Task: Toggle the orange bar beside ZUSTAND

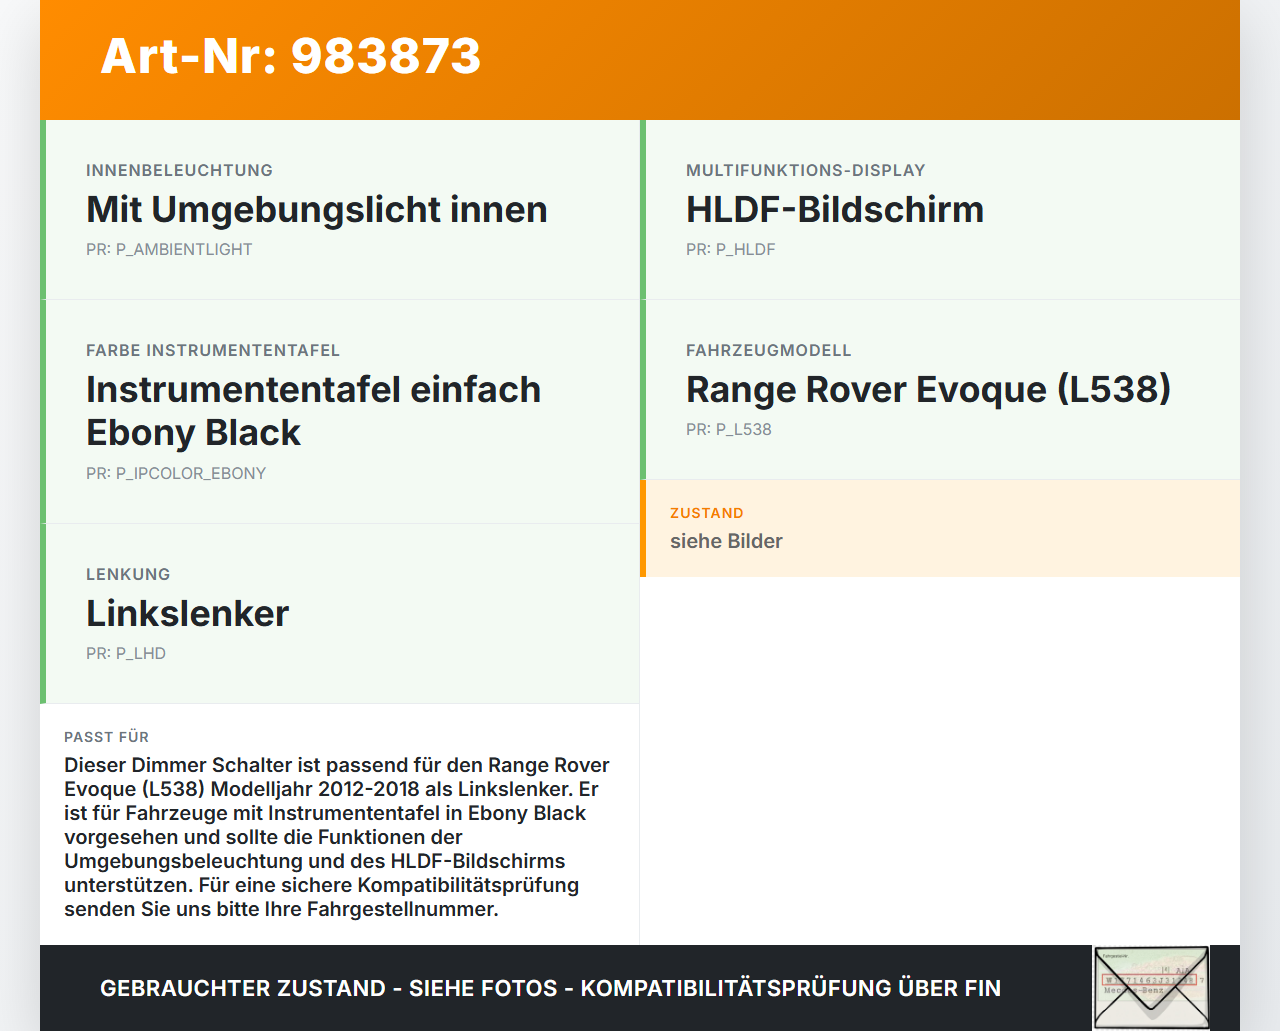Action: [644, 528]
